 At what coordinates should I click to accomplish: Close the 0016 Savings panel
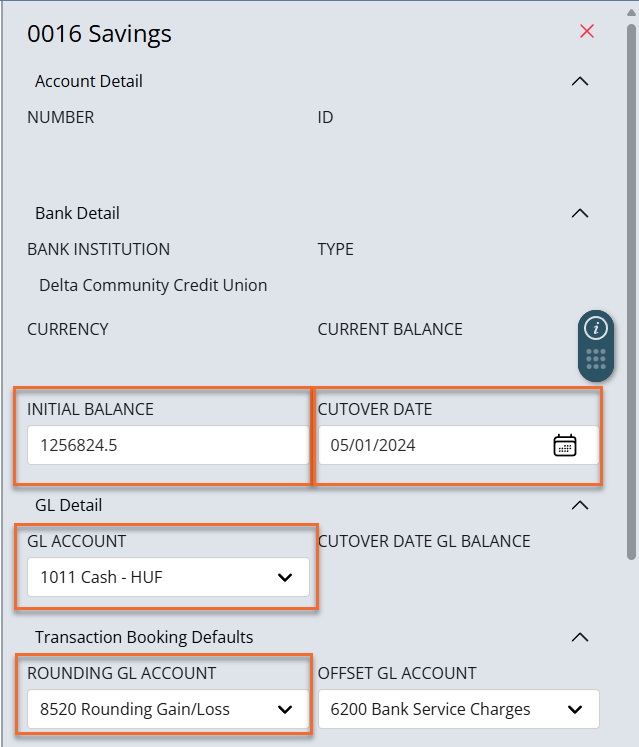pos(587,31)
